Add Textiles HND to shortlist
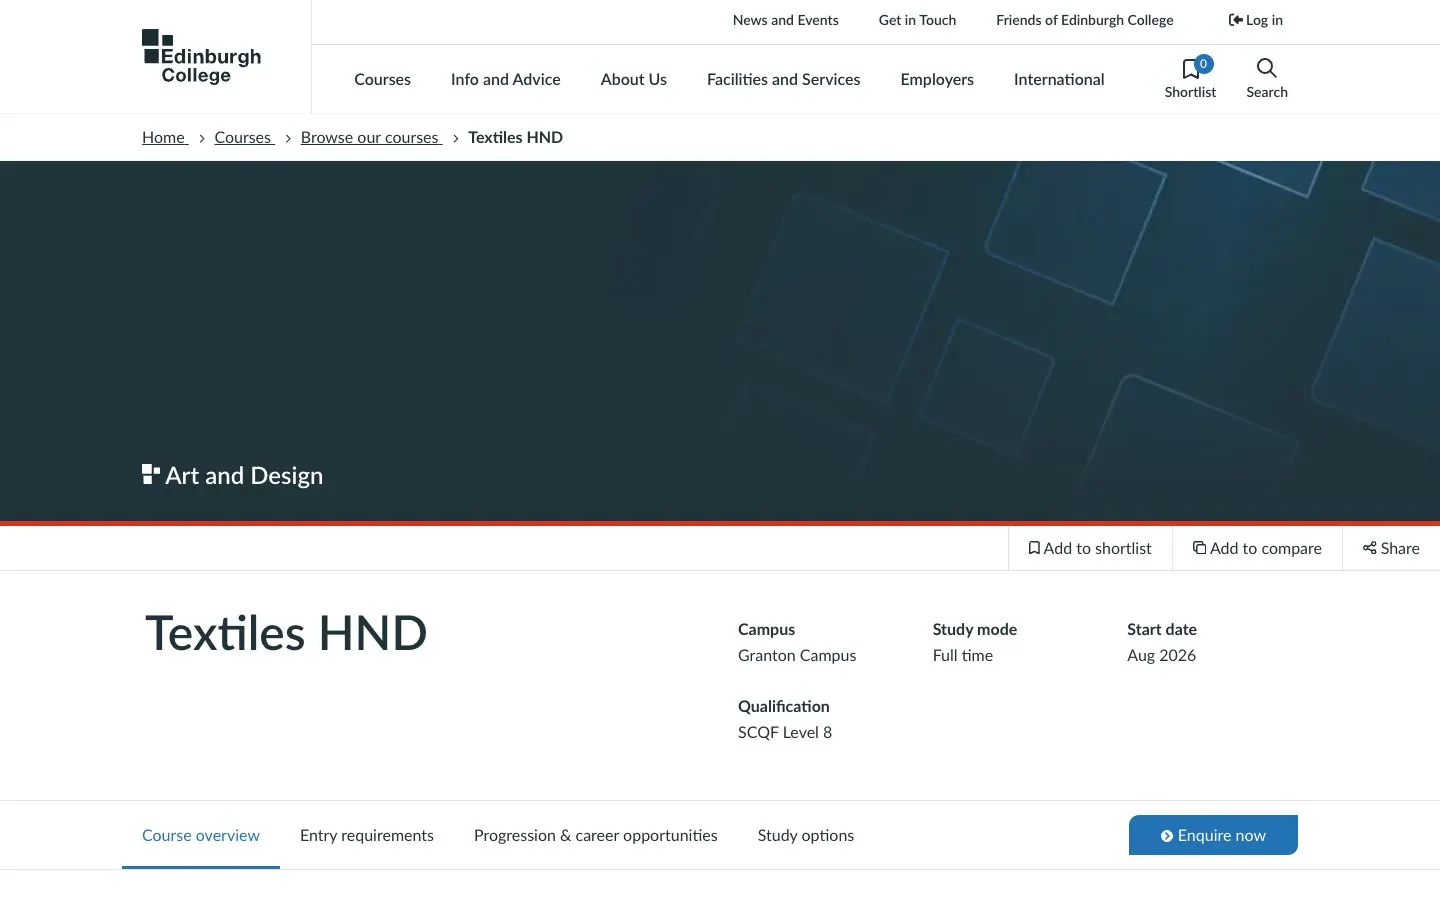Viewport: 1440px width, 900px height. pos(1090,548)
